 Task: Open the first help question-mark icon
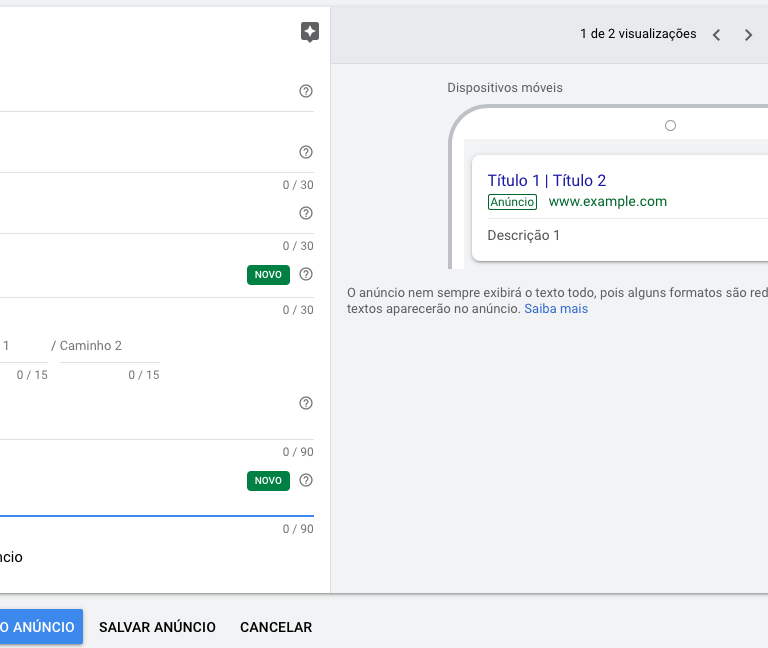pos(306,91)
